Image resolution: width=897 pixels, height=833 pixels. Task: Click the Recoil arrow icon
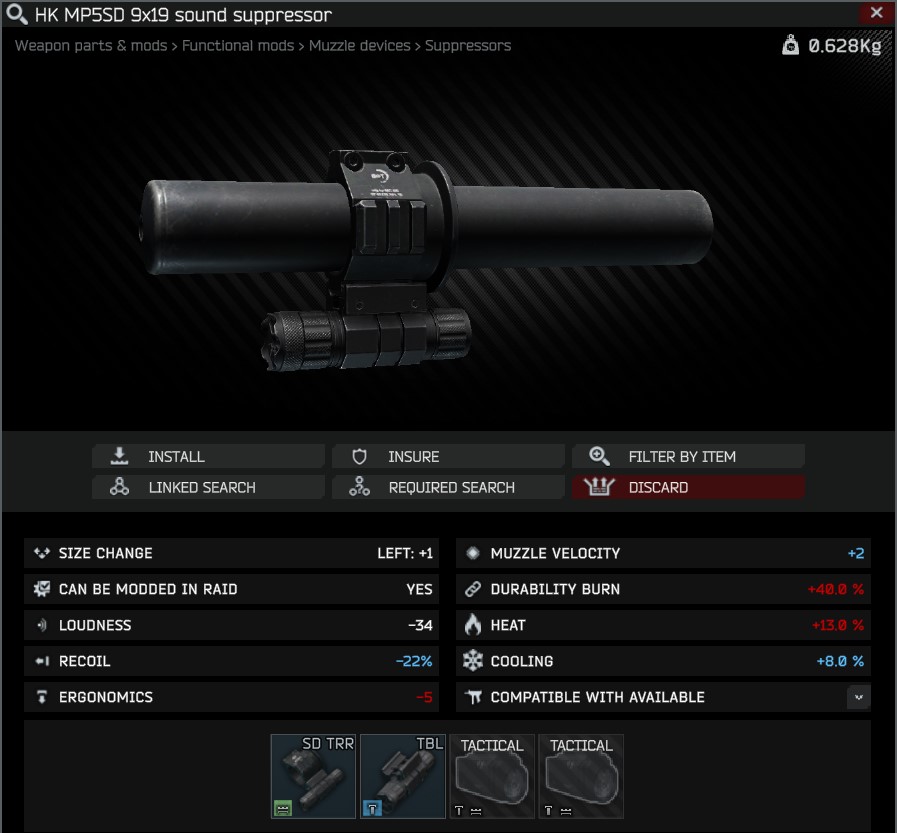42,661
